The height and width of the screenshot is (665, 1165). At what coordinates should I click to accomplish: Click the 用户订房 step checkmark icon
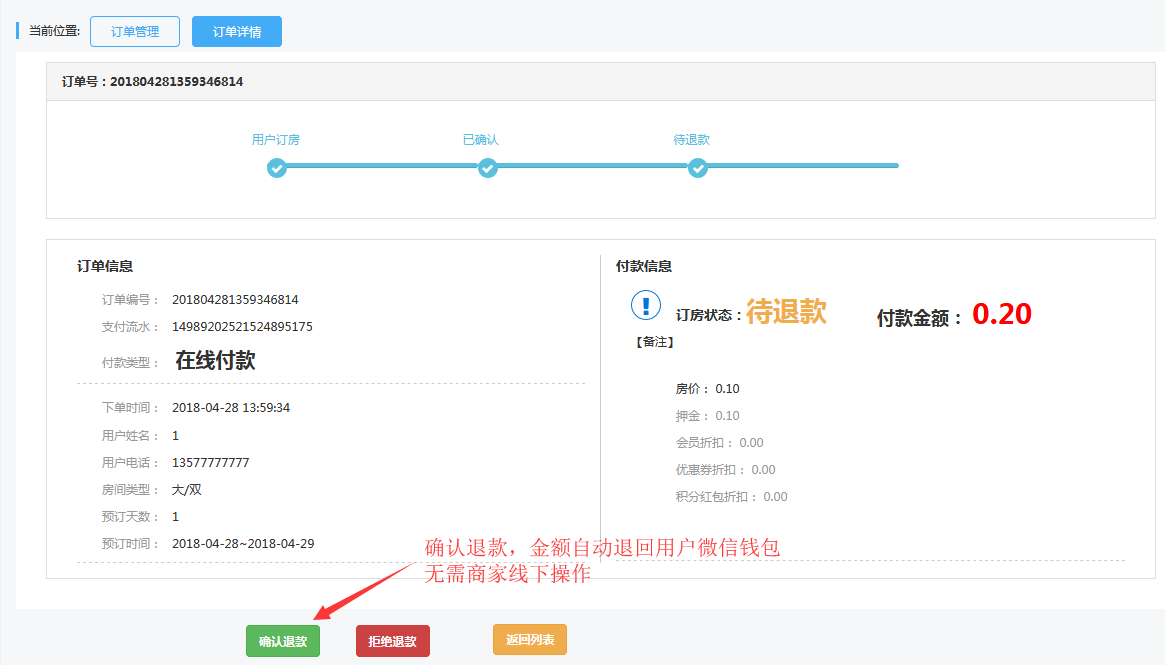(277, 168)
